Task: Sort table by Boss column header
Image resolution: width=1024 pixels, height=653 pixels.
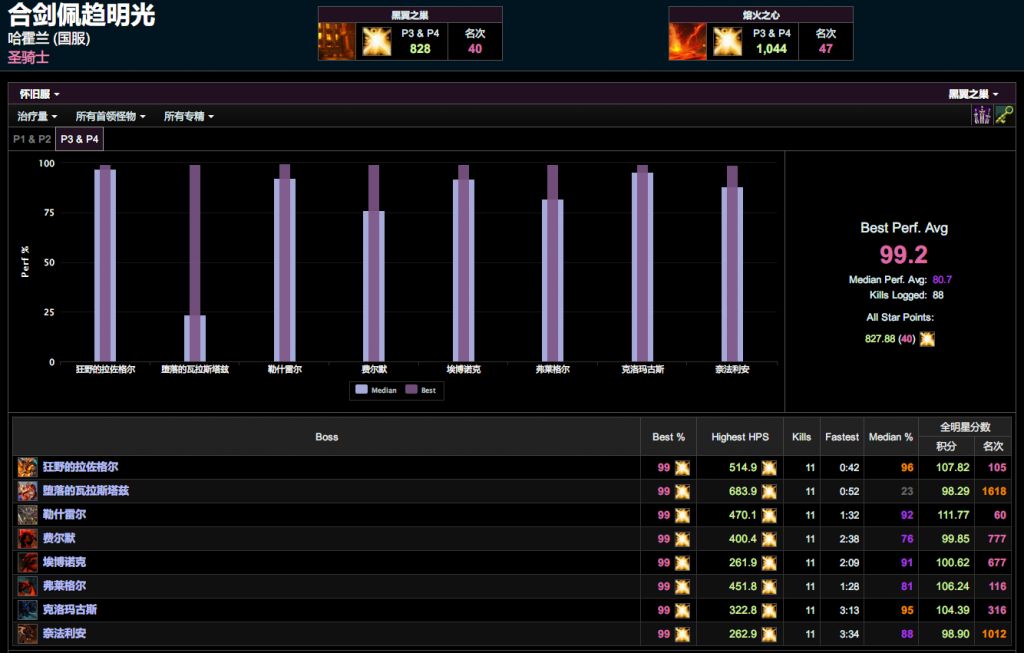Action: click(327, 437)
